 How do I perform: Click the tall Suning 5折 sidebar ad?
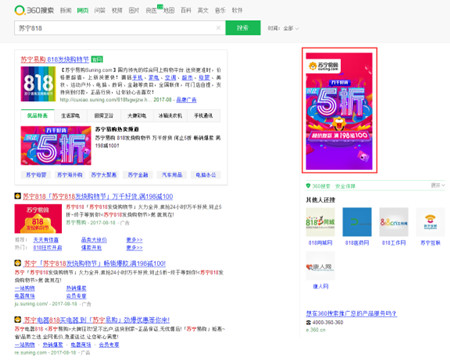point(339,111)
